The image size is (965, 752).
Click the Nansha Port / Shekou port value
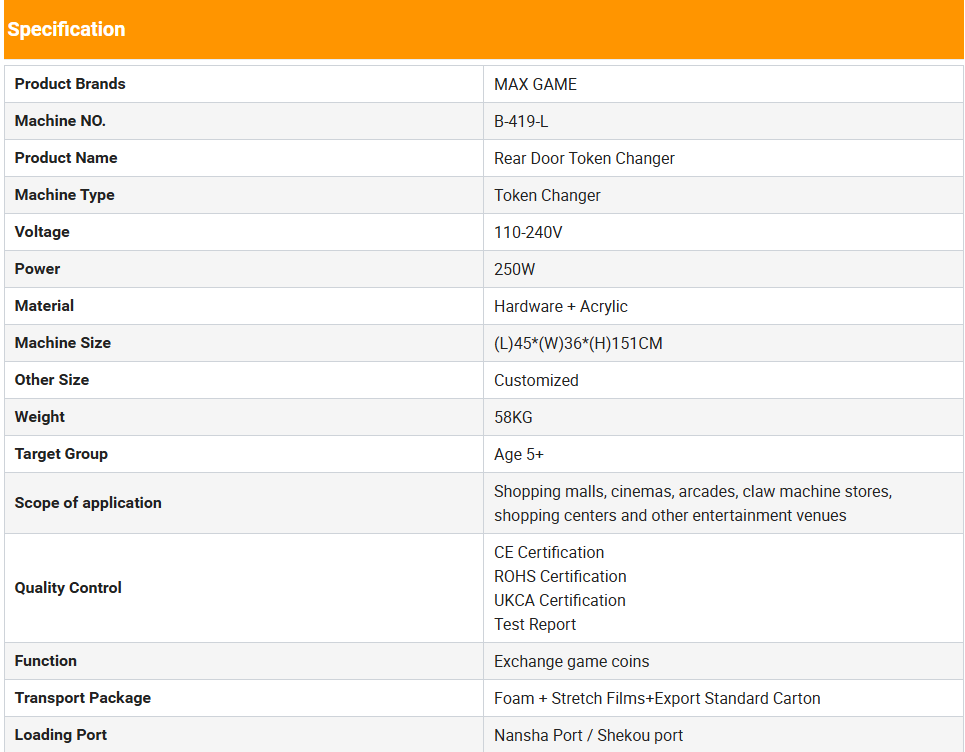click(588, 735)
